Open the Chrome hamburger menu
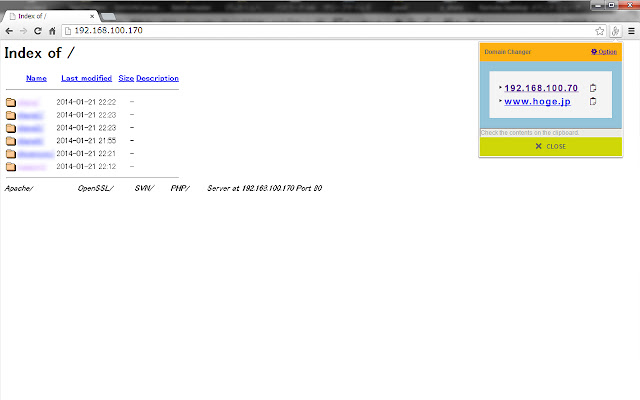The image size is (640, 400). 631,31
